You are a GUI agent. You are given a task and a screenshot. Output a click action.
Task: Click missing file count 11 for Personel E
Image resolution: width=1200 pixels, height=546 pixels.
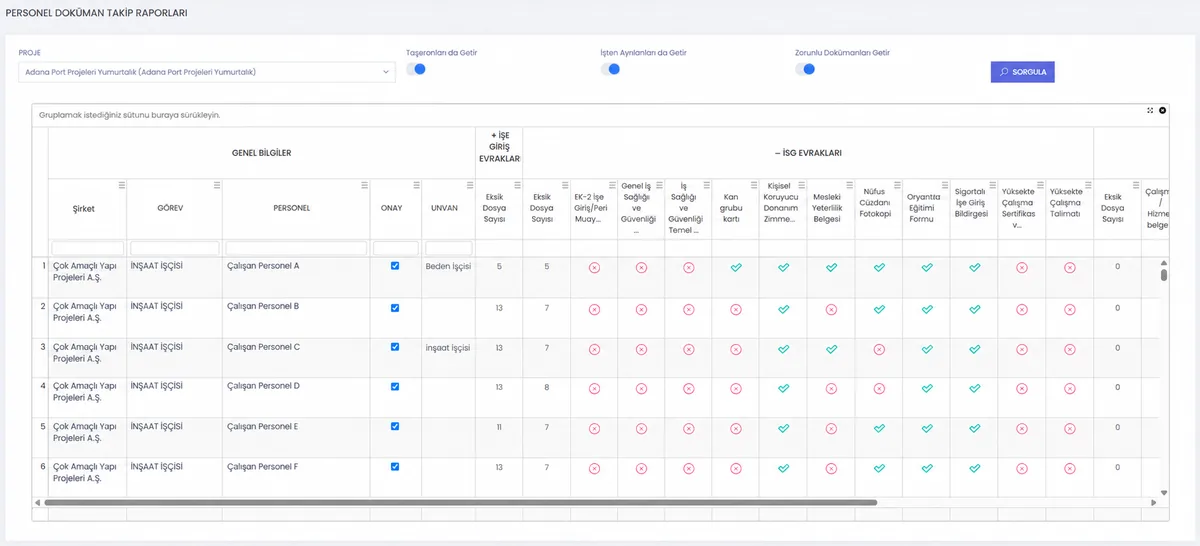pyautogui.click(x=499, y=427)
